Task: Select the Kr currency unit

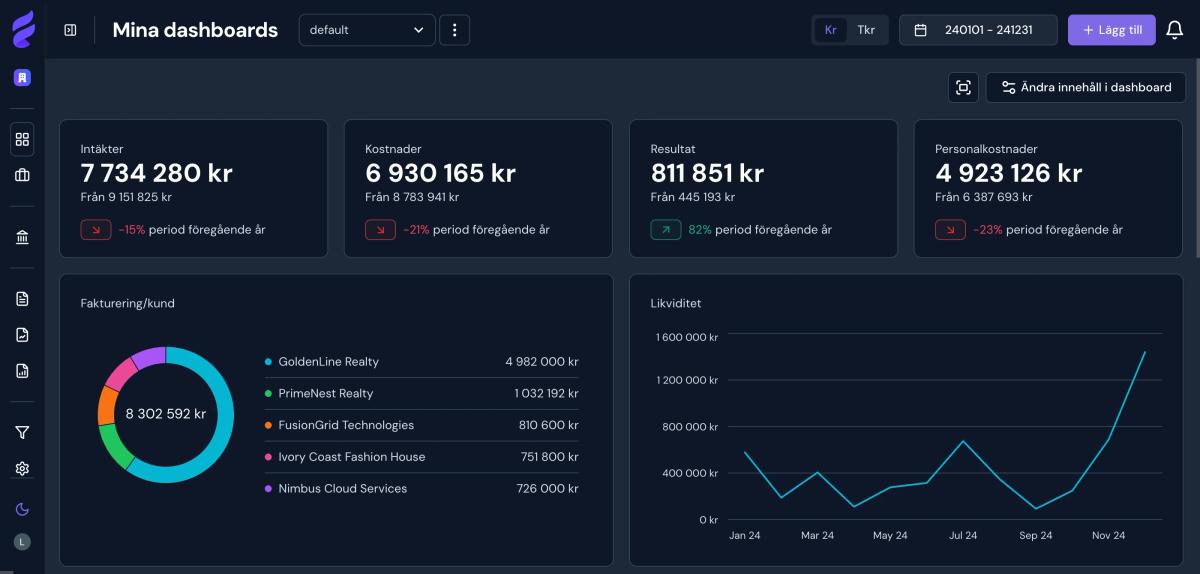Action: 830,30
